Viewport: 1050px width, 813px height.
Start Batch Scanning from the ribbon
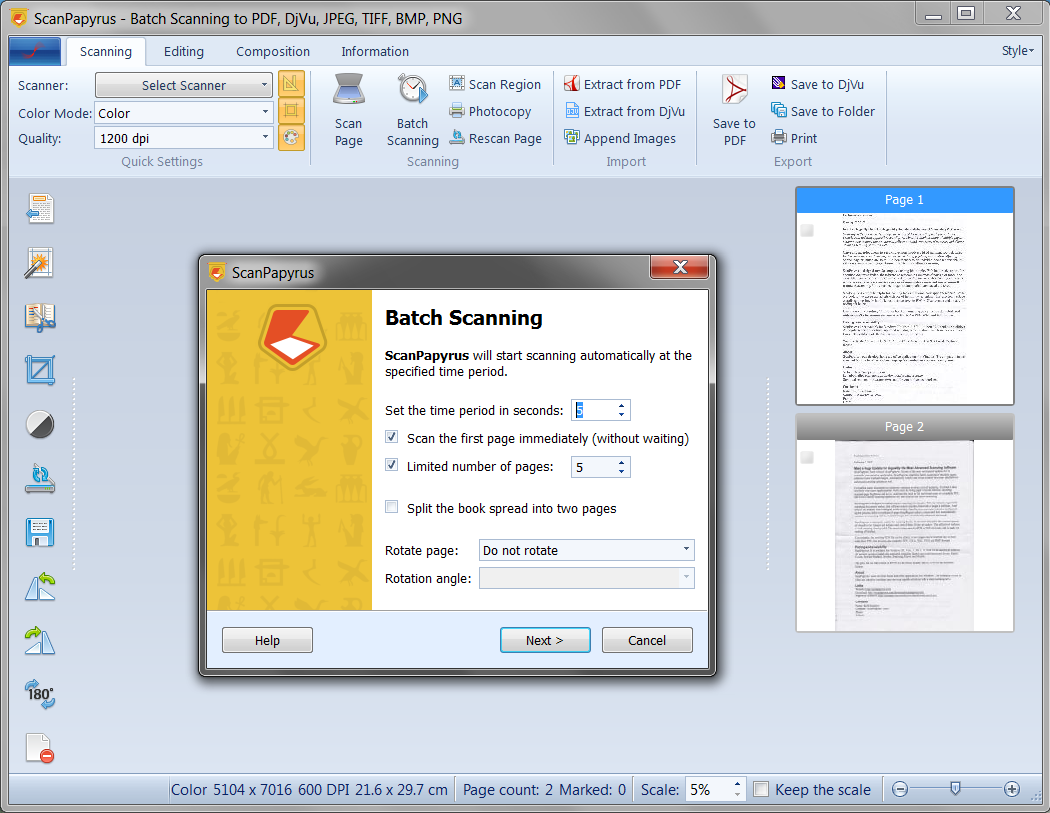pos(412,110)
